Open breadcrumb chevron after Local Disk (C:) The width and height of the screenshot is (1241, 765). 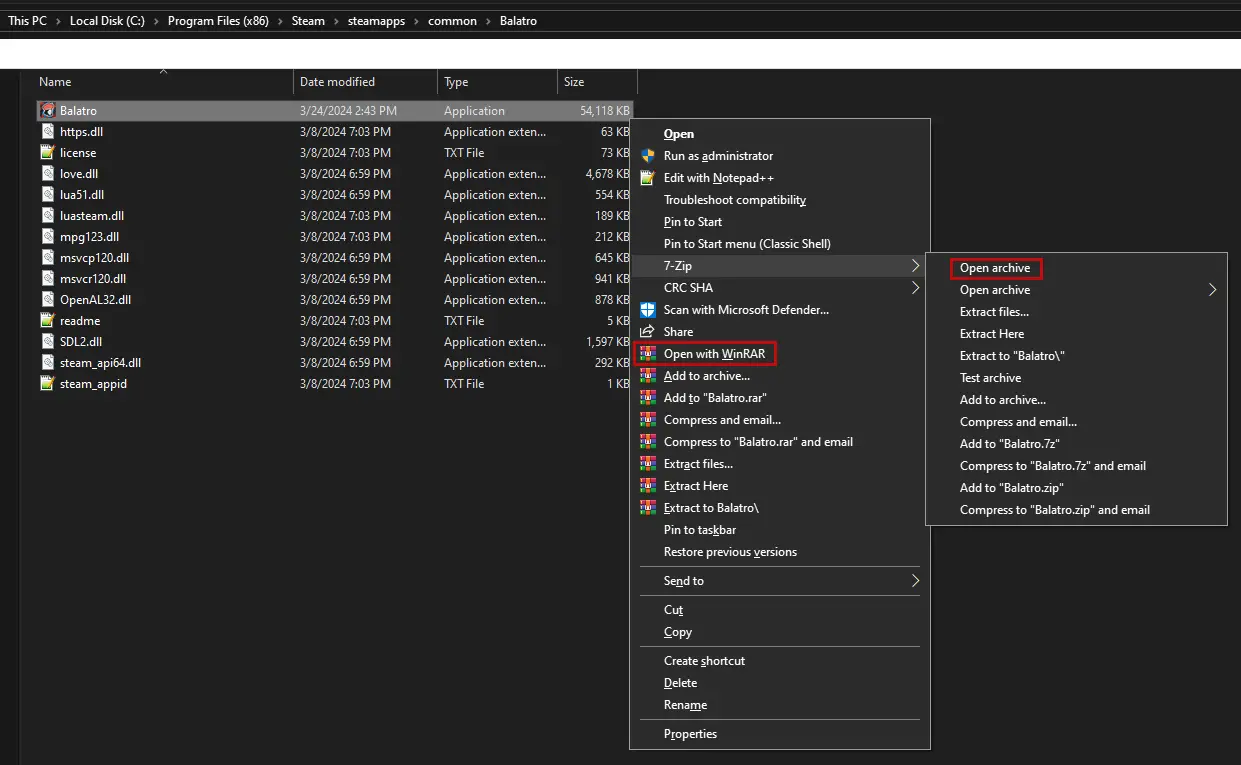156,21
